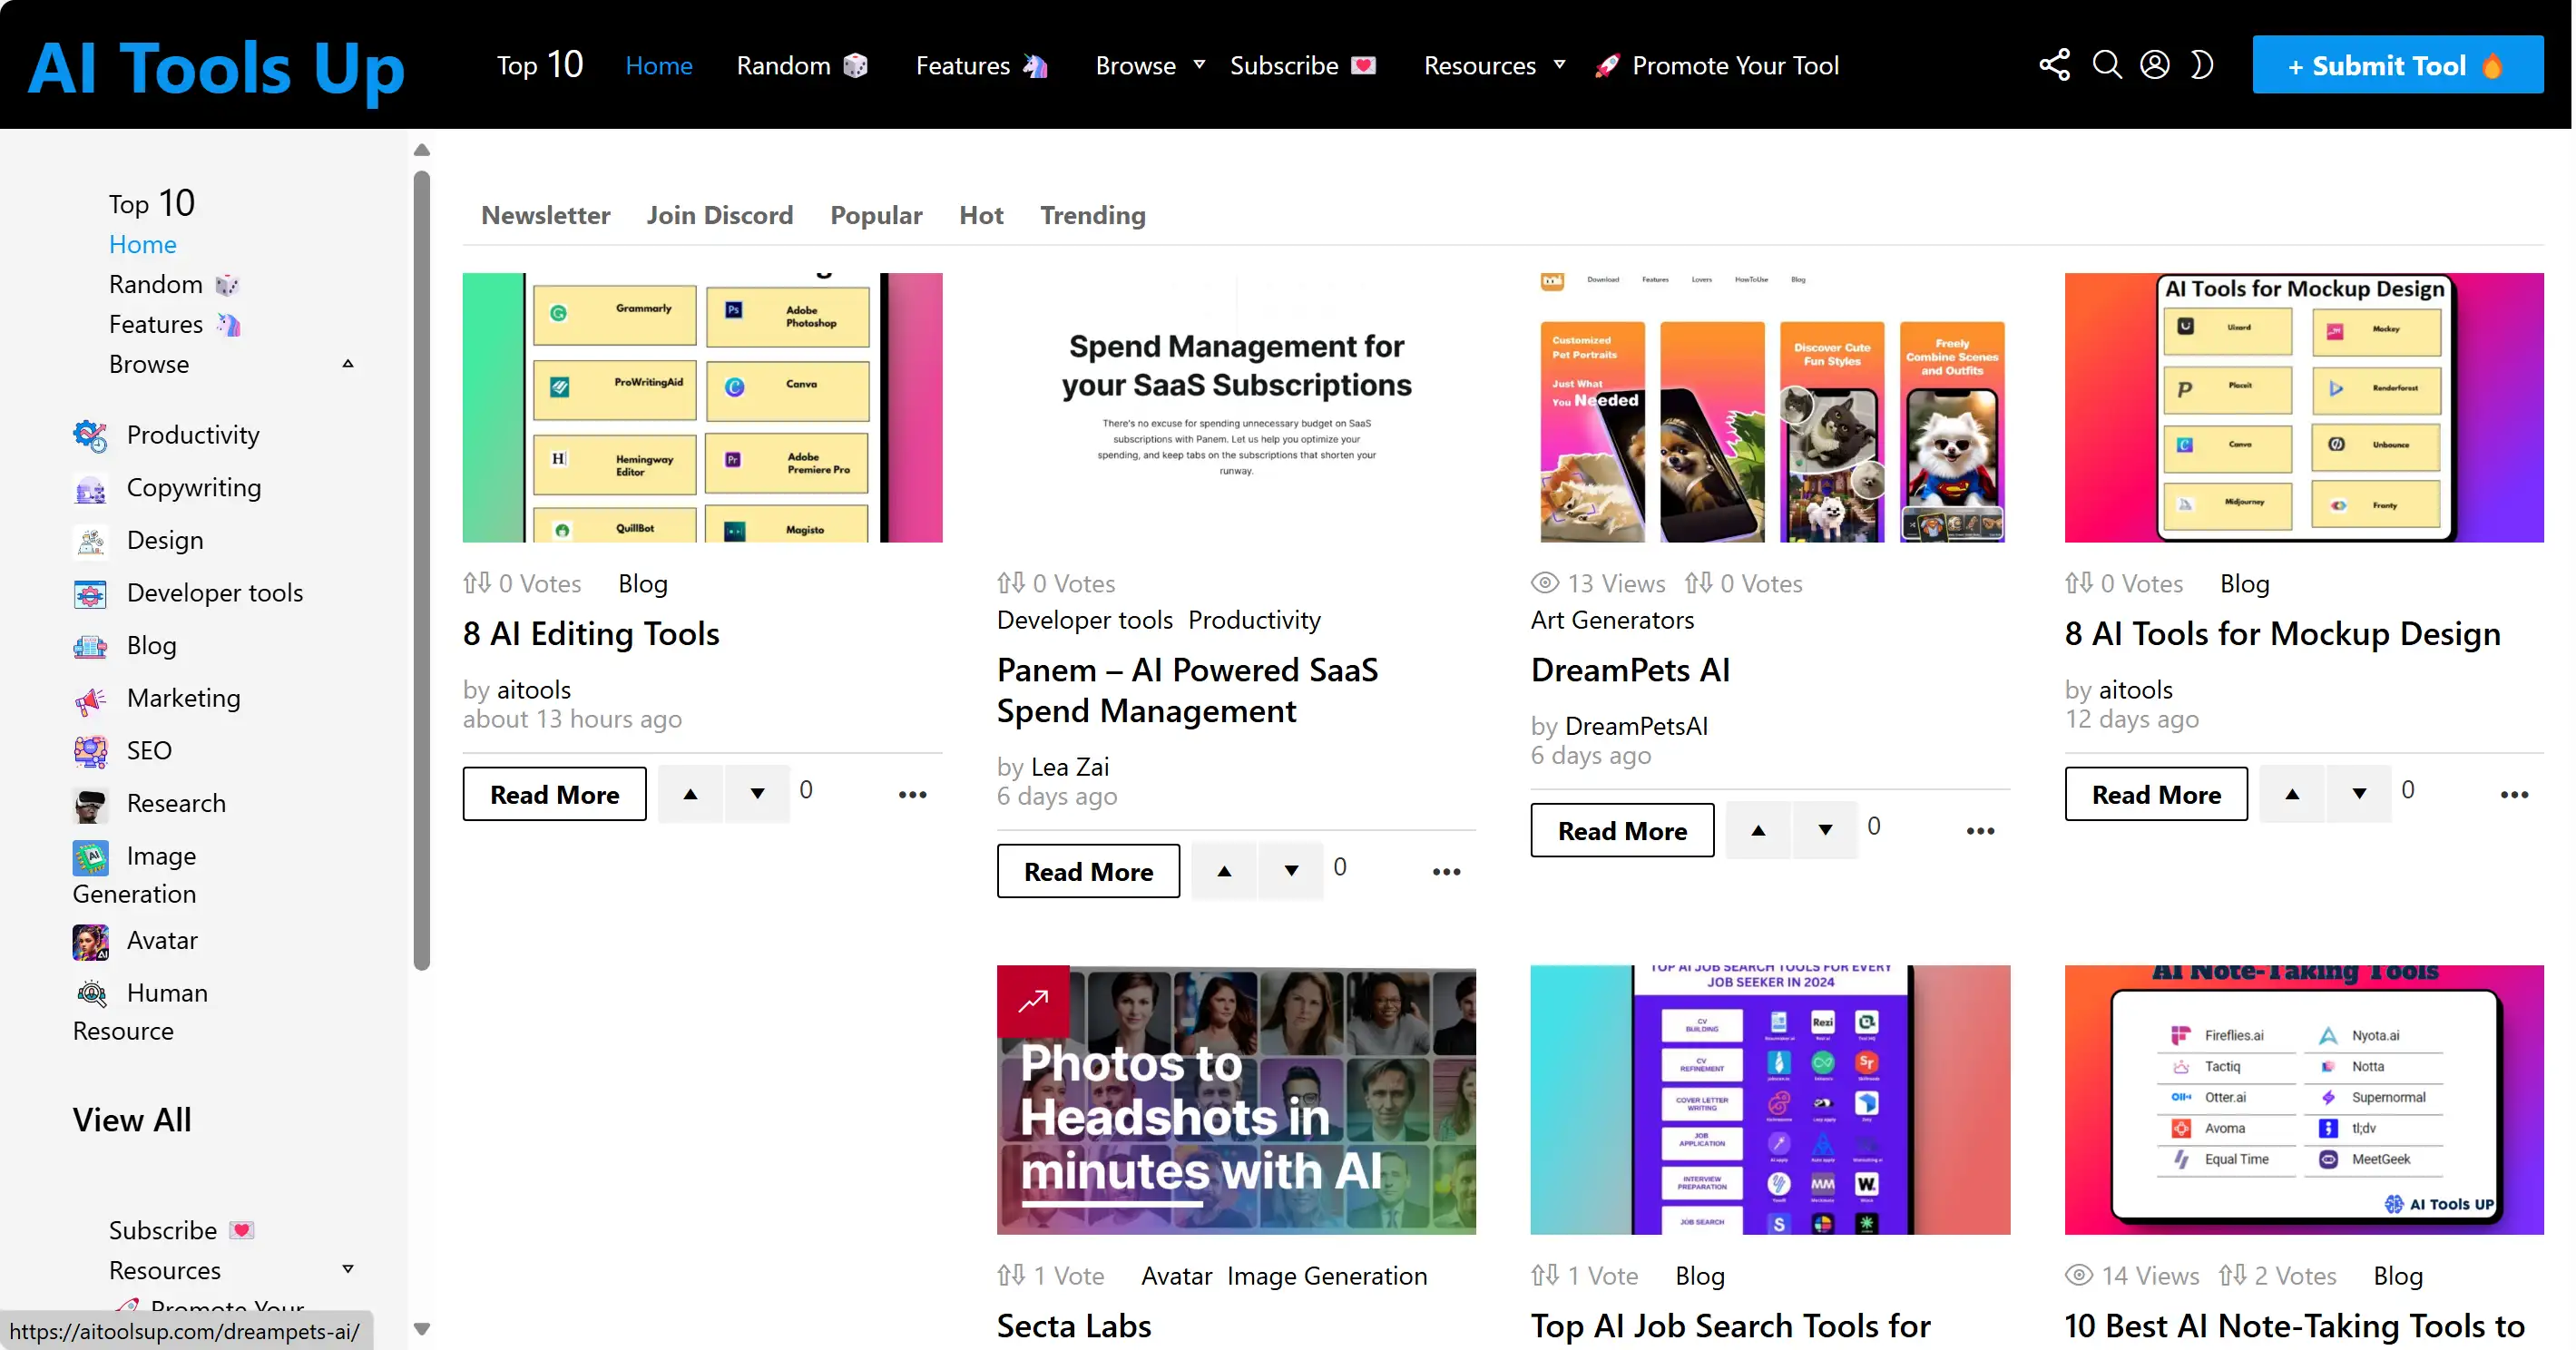Image resolution: width=2576 pixels, height=1350 pixels.
Task: Upvote 8 AI Tools for Mockup Design
Action: 2292,794
